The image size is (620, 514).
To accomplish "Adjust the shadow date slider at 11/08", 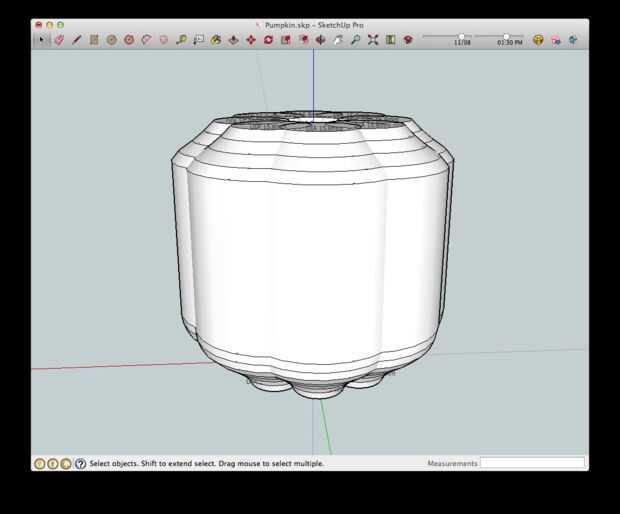I will (x=461, y=36).
